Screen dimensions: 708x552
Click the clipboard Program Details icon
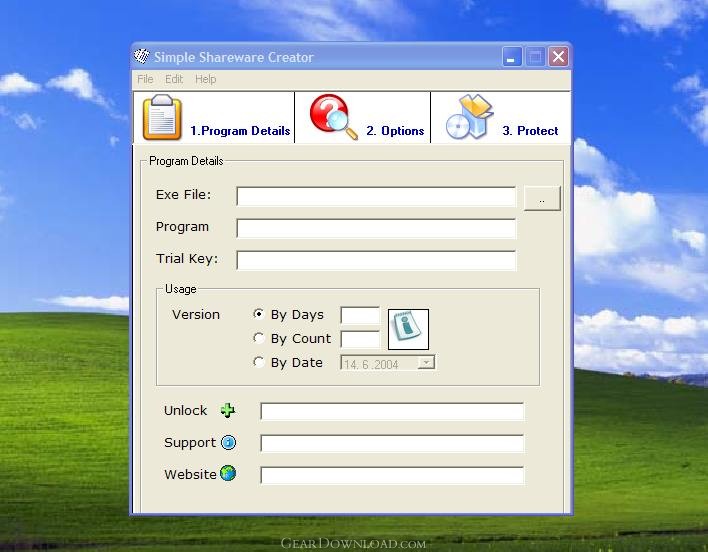(162, 117)
